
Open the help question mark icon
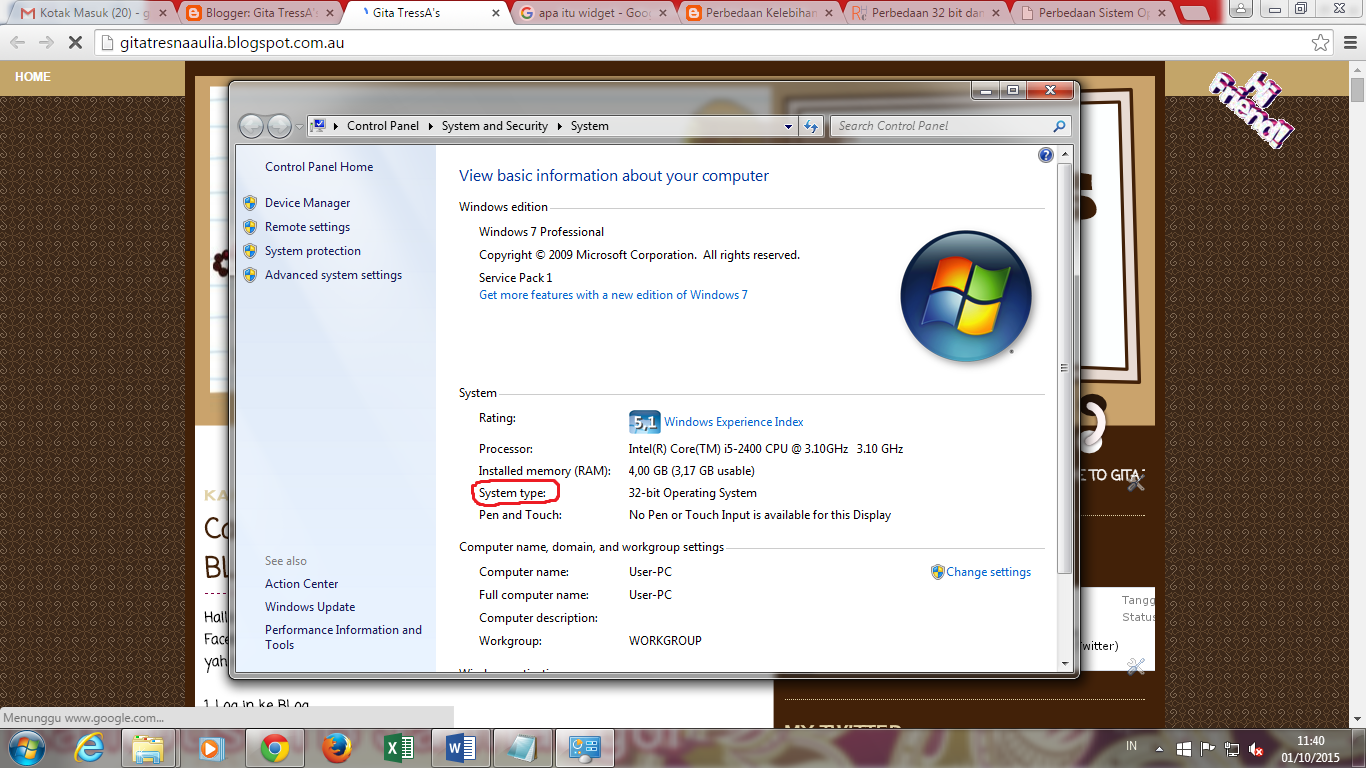1046,155
